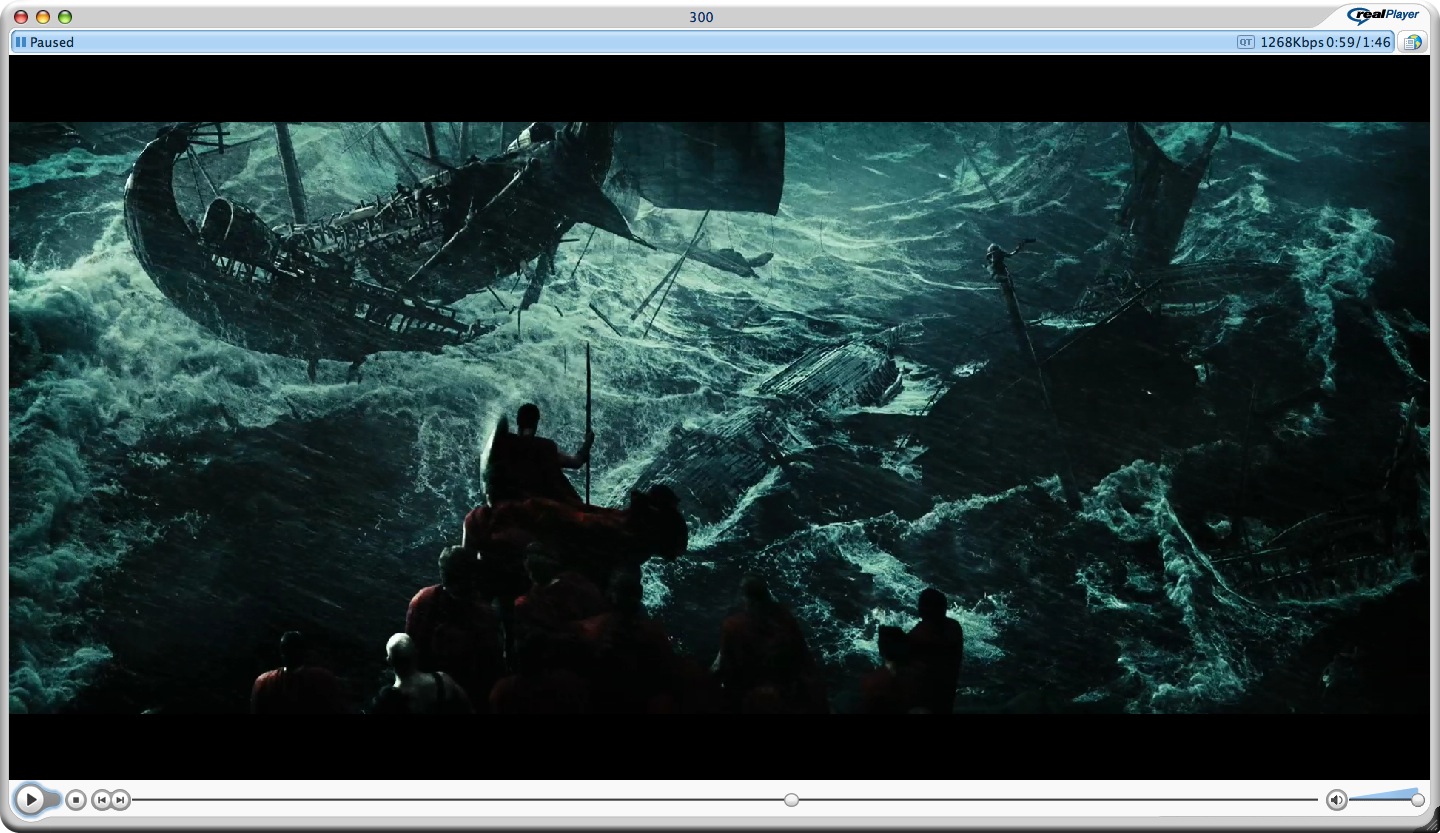Open the media browser globe icon
The image size is (1440, 833).
click(1412, 42)
